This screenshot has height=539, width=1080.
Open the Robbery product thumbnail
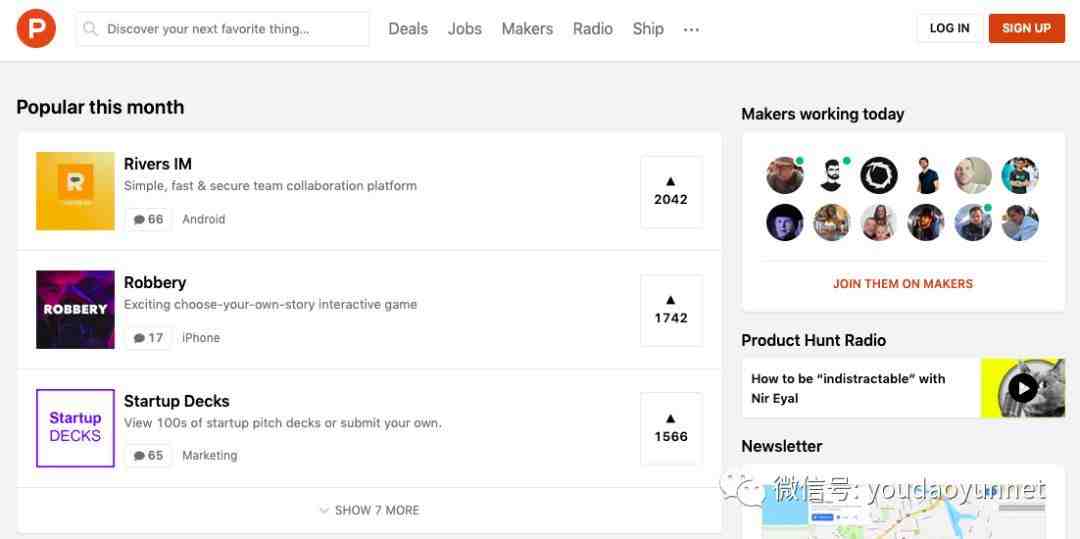coord(75,309)
